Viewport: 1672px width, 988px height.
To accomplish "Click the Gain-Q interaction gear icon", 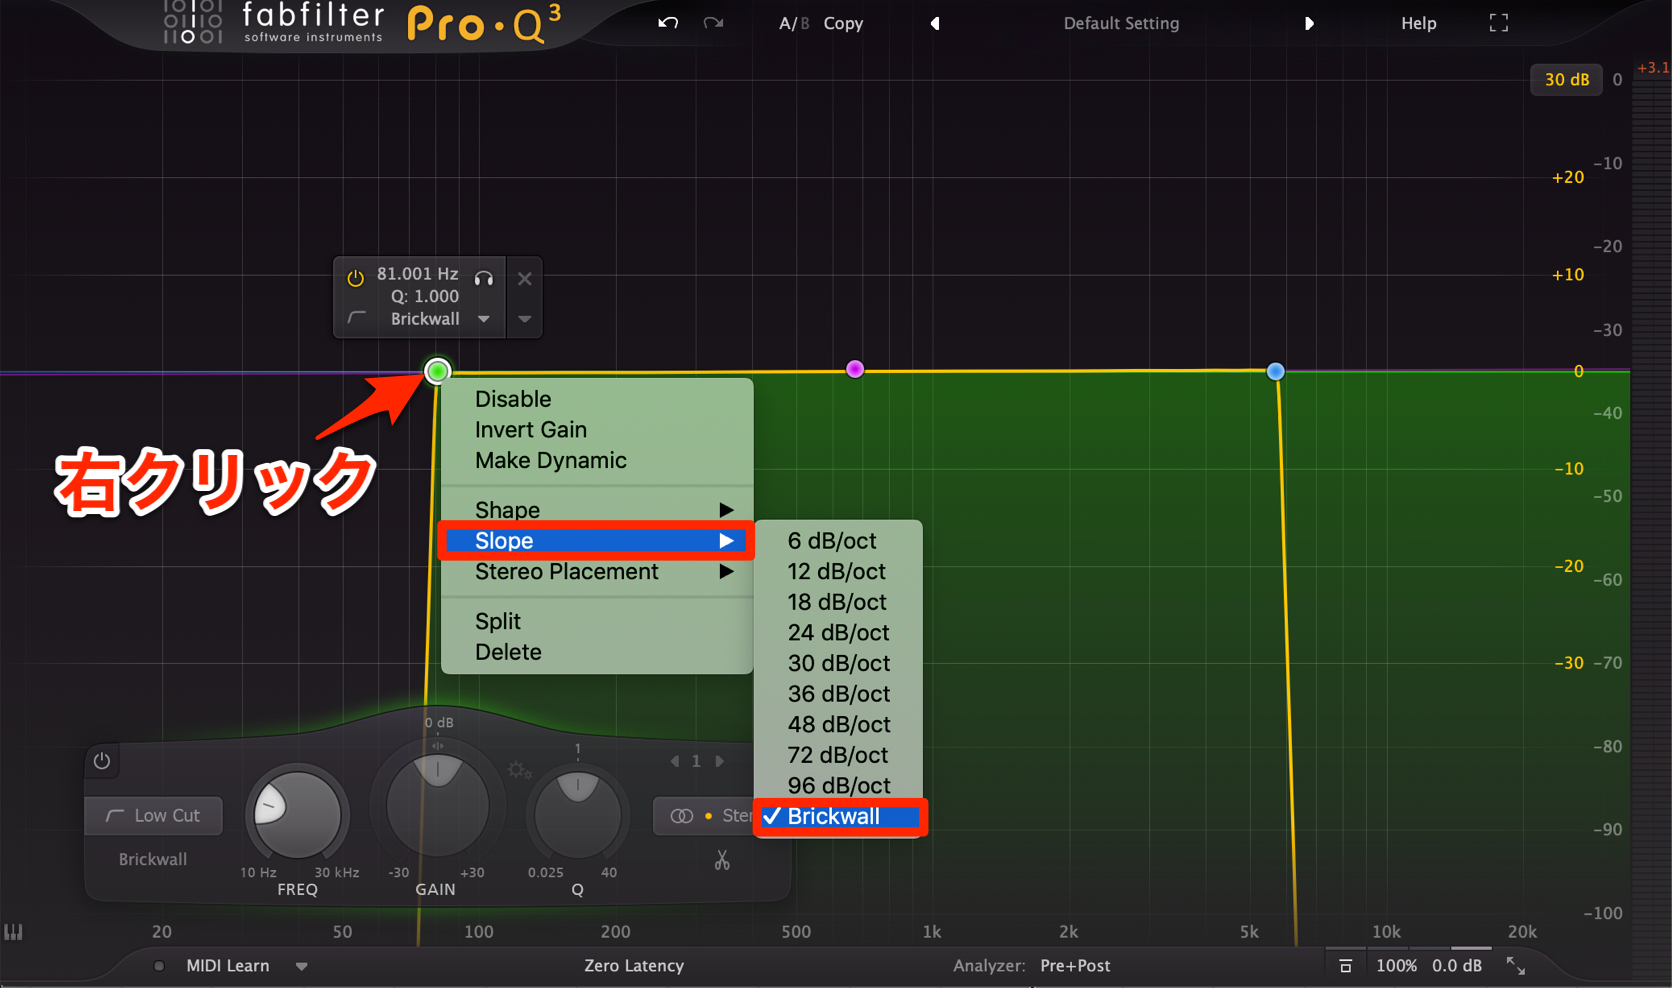I will click(518, 770).
